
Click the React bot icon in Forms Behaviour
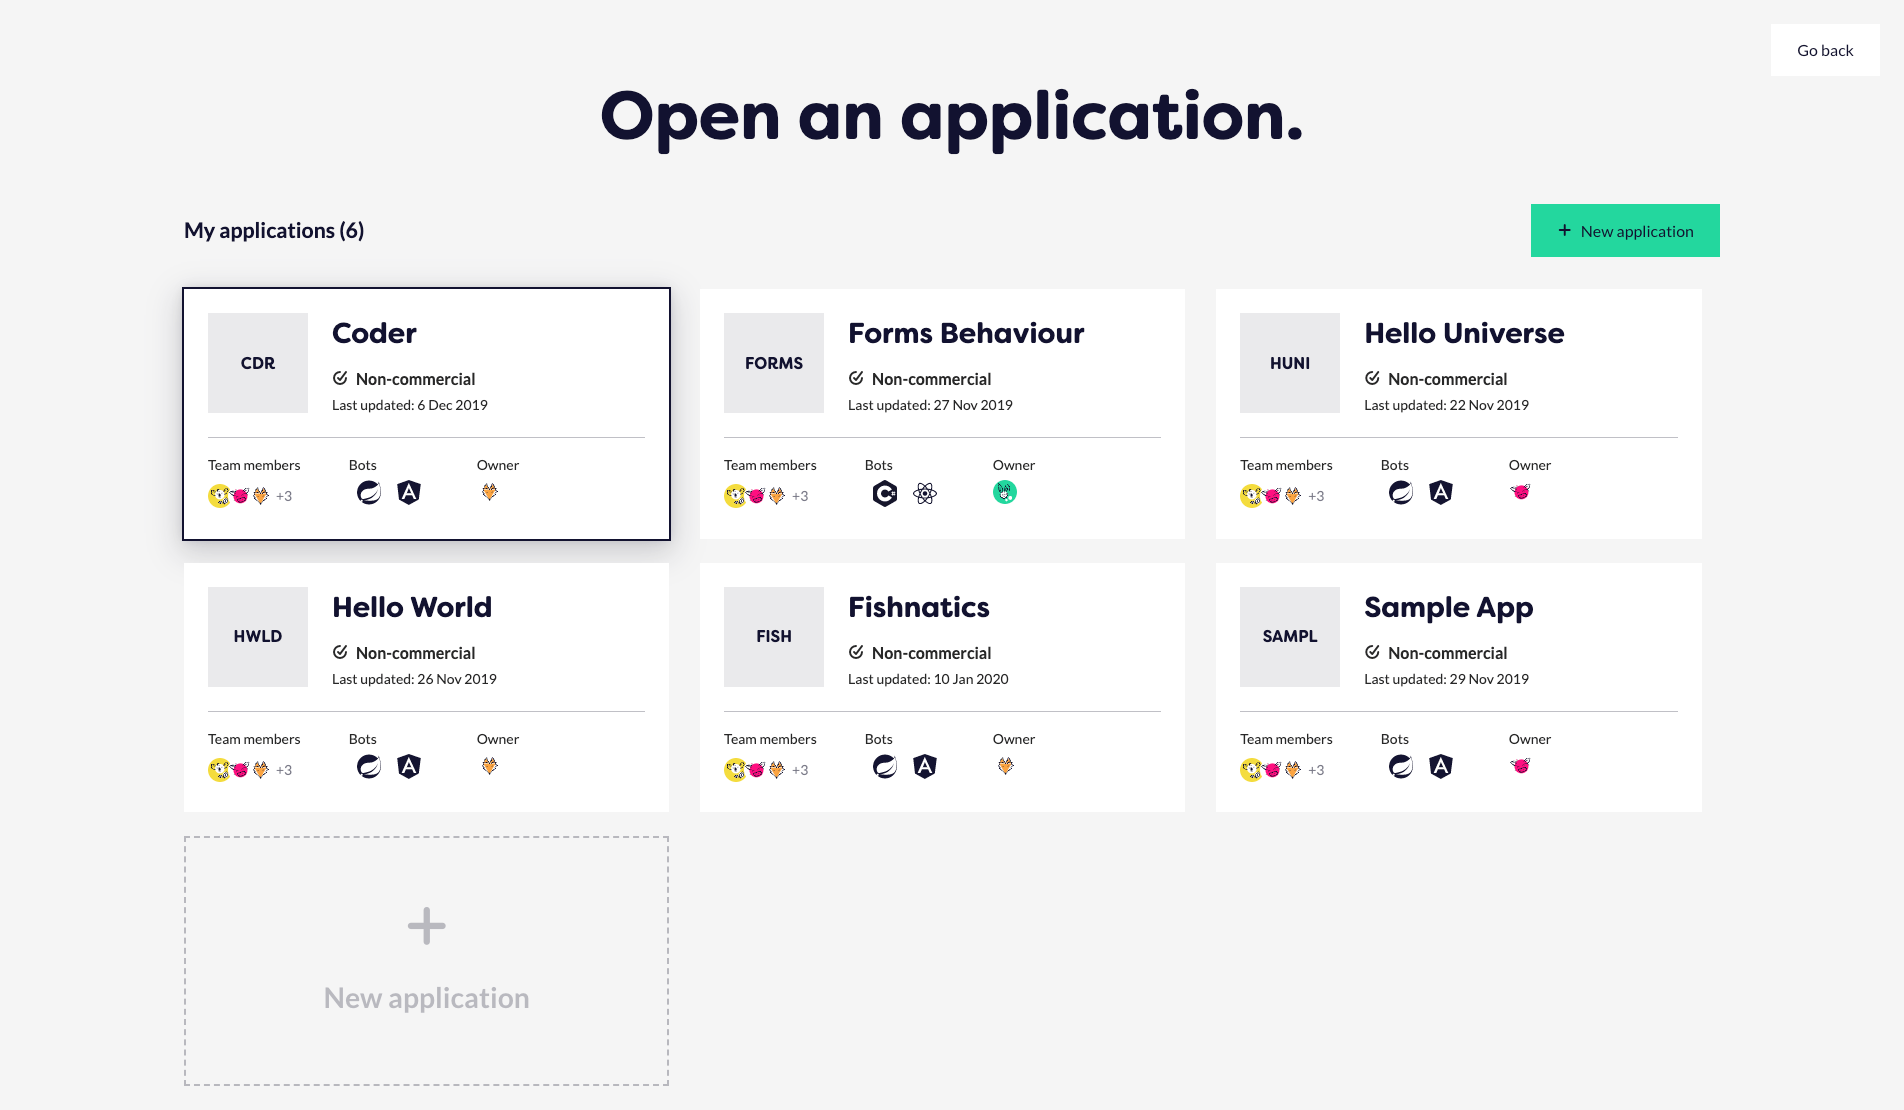925,493
